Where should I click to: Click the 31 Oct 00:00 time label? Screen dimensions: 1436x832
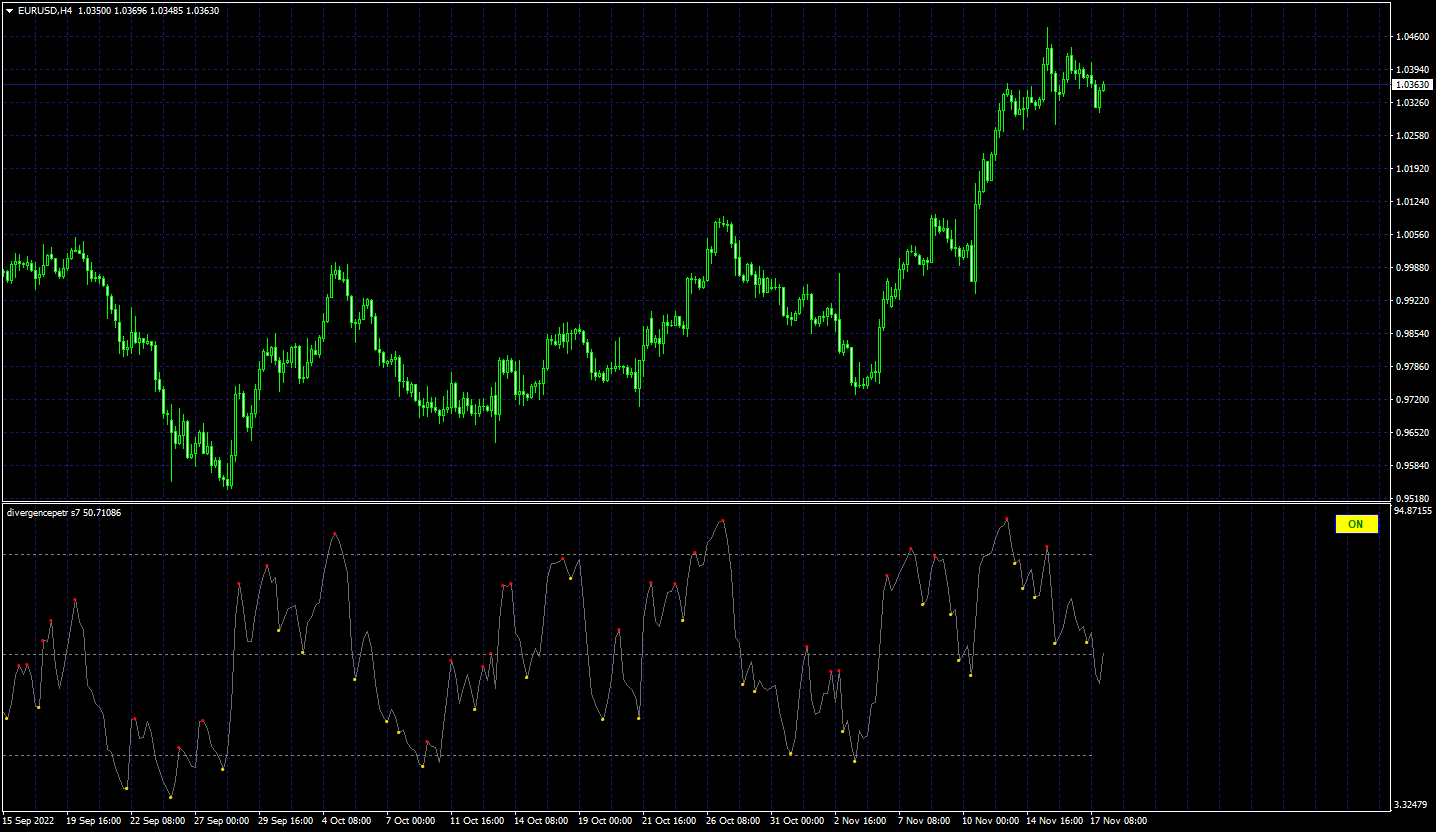(x=797, y=821)
